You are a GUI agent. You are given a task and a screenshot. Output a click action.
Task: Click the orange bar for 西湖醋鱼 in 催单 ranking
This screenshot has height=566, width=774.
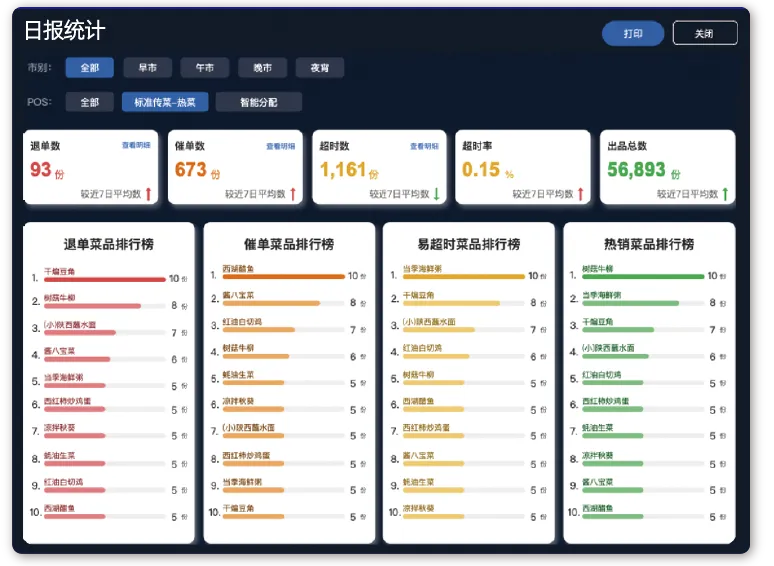[283, 277]
